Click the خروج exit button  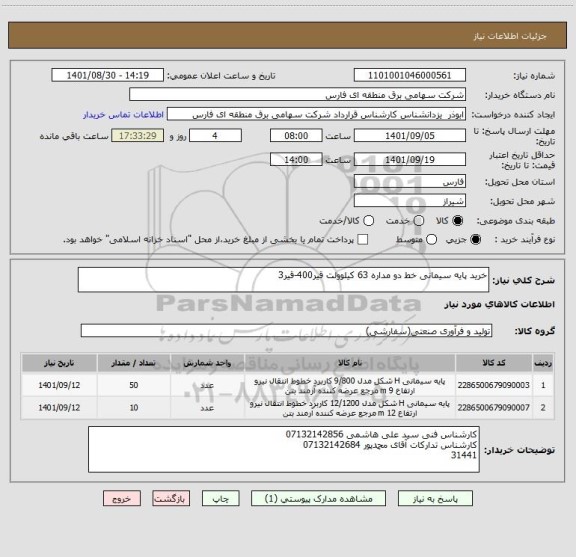[122, 499]
